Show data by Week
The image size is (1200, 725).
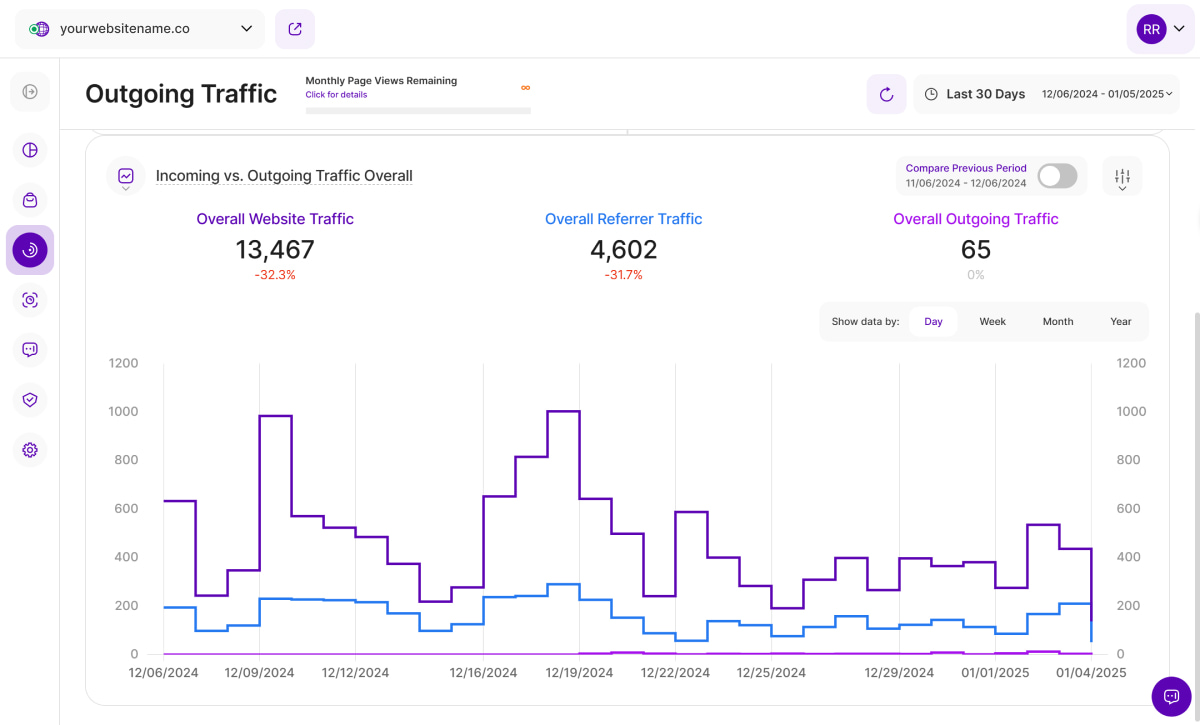click(992, 322)
